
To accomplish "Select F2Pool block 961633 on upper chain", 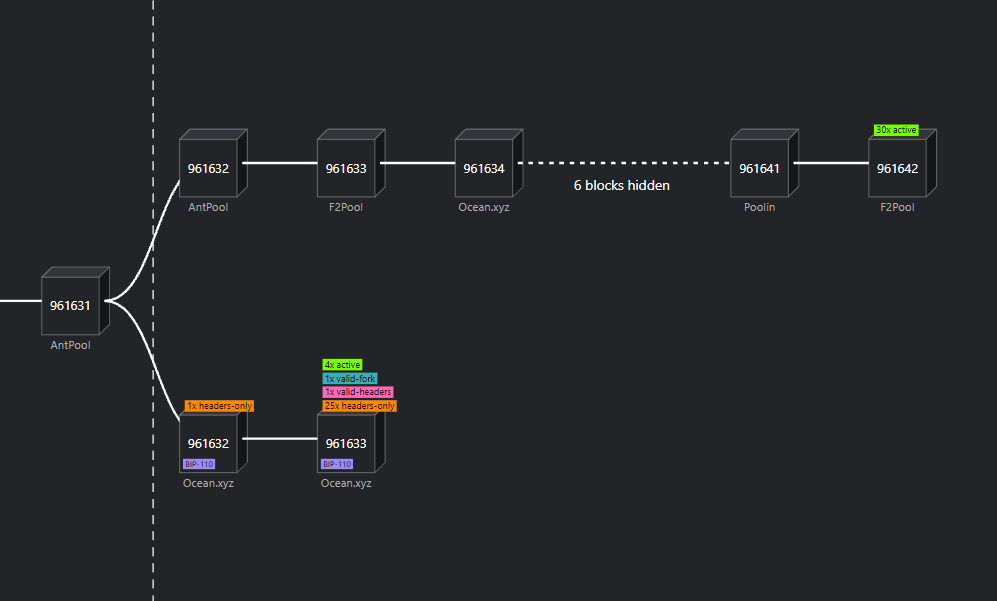I will point(351,163).
